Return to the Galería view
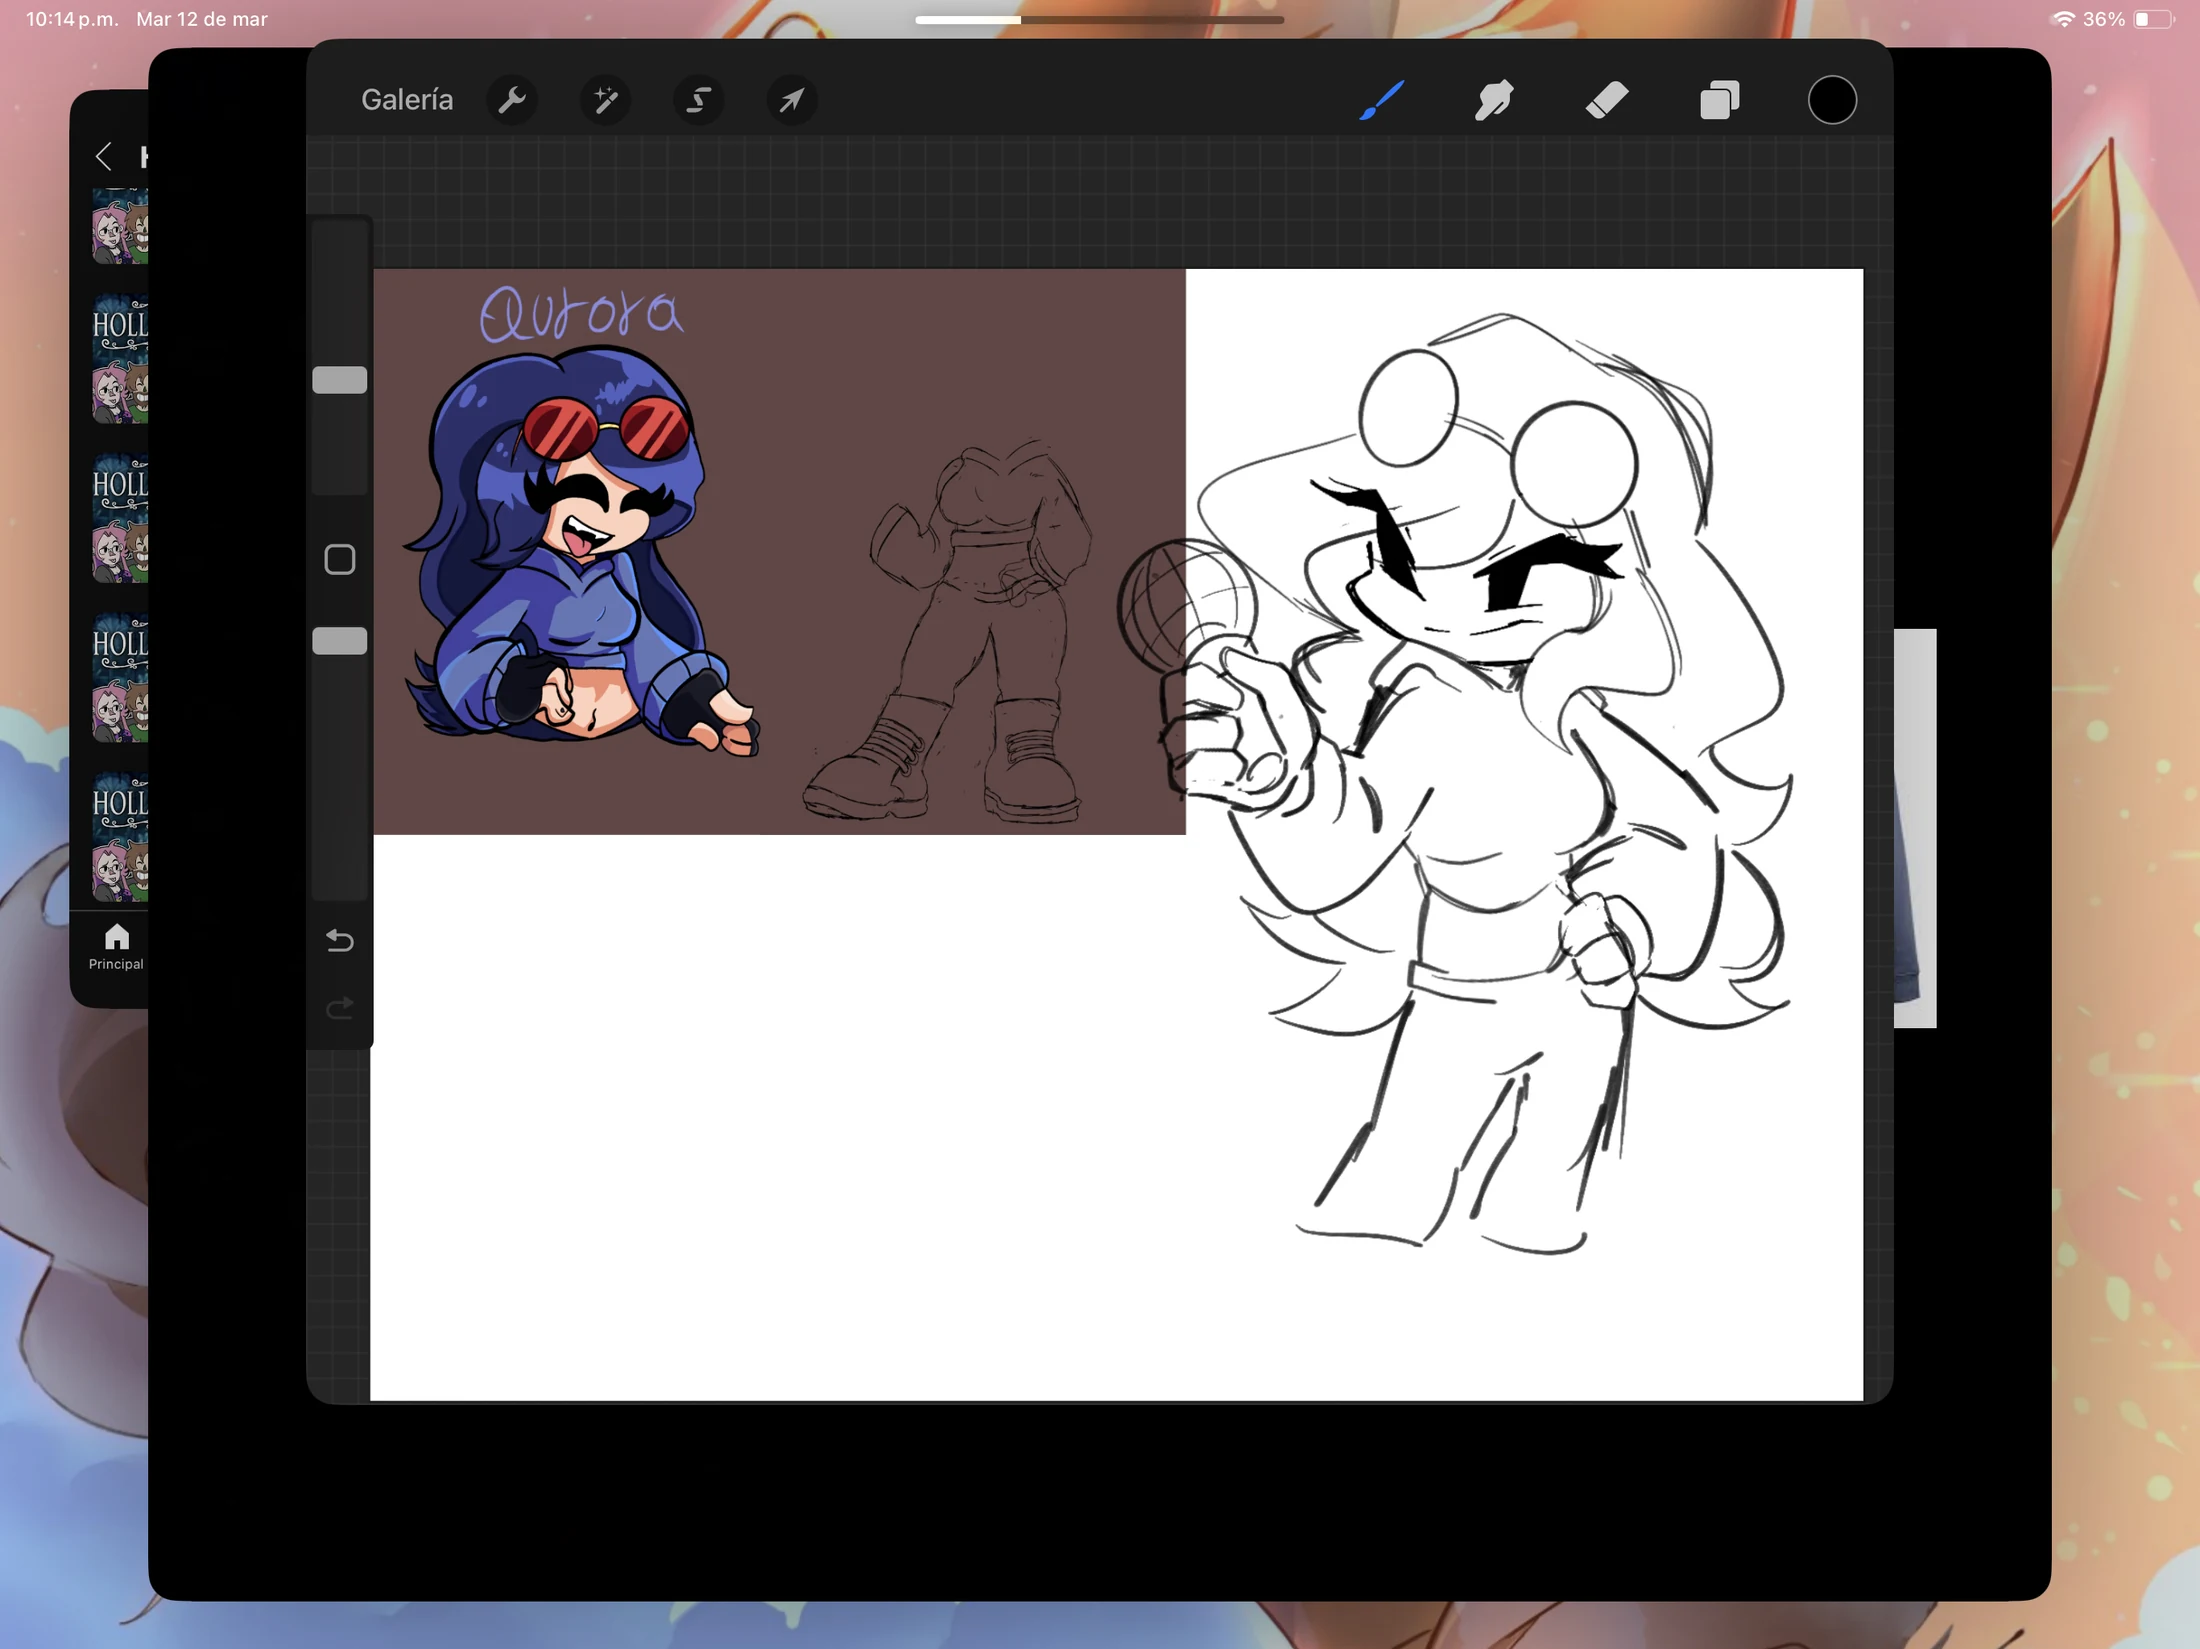Screen dimensions: 2200x1649 pyautogui.click(x=407, y=100)
